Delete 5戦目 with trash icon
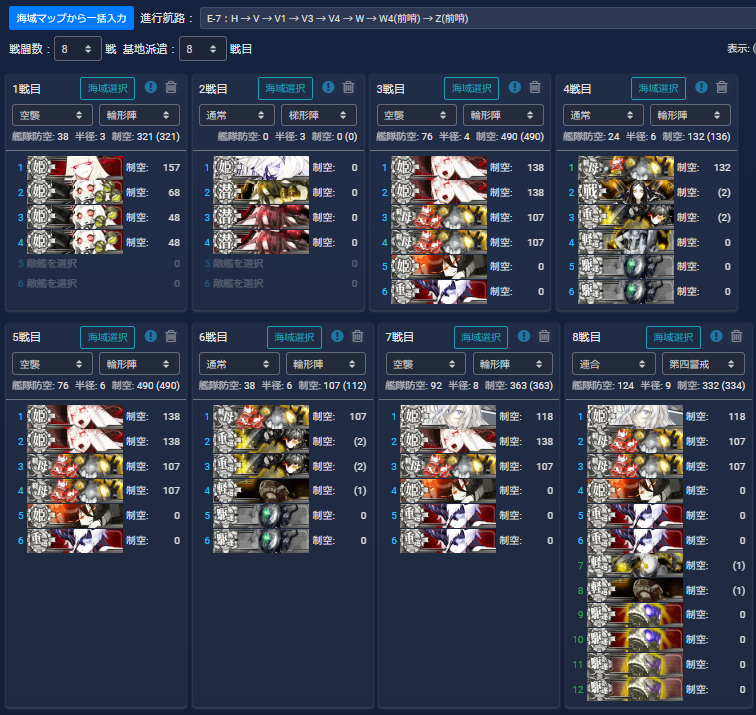 click(171, 336)
